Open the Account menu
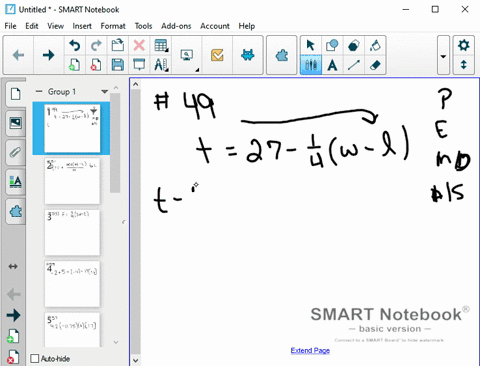The width and height of the screenshot is (480, 366). (215, 26)
